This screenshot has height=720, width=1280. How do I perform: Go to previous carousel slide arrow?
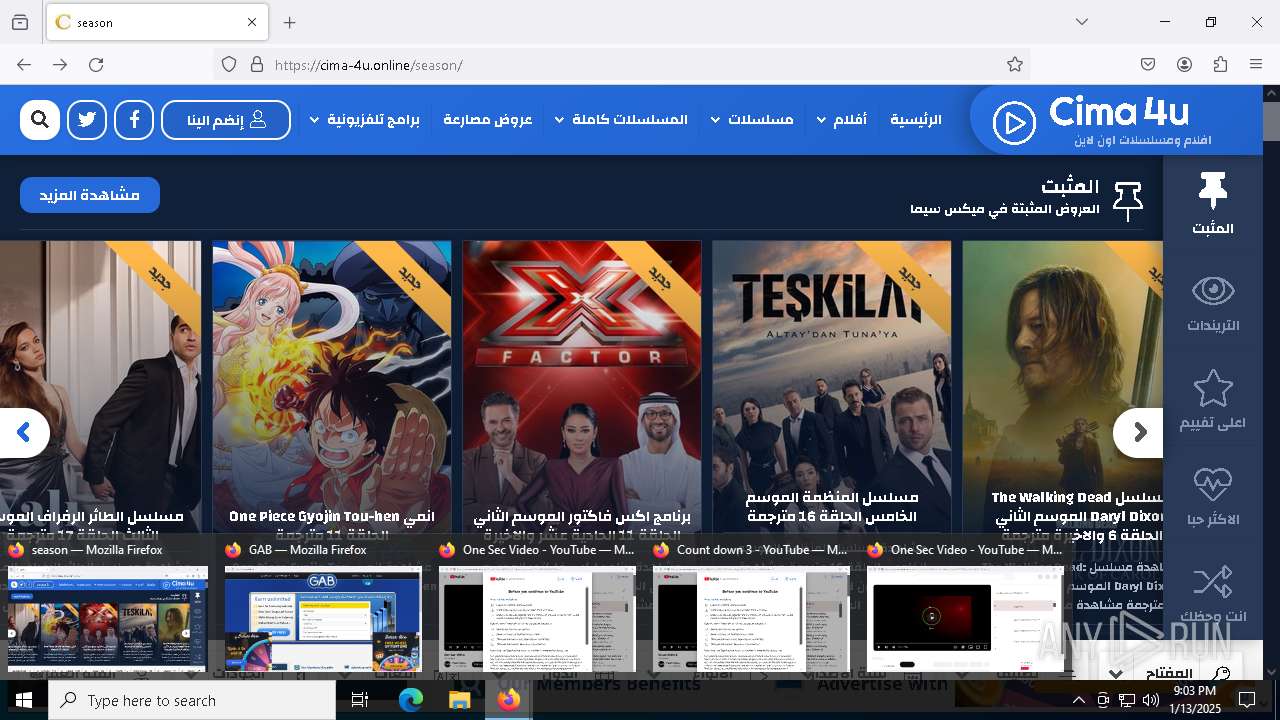(x=24, y=433)
